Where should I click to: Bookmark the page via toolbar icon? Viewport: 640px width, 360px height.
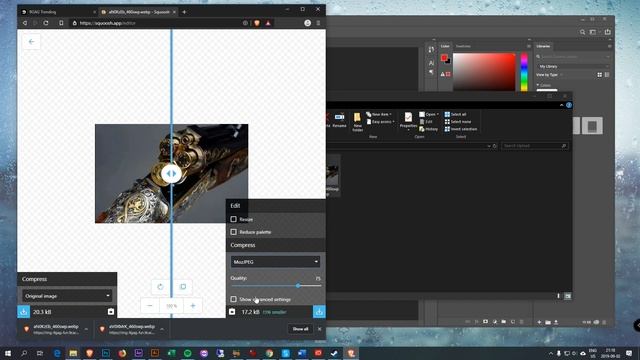[x=61, y=23]
